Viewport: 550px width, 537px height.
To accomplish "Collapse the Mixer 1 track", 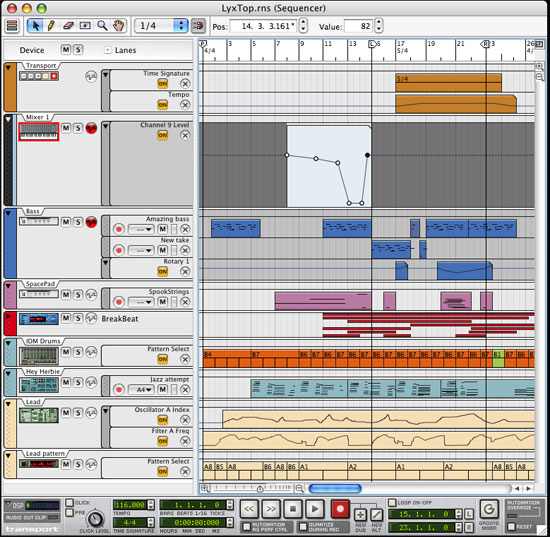I will coord(8,119).
